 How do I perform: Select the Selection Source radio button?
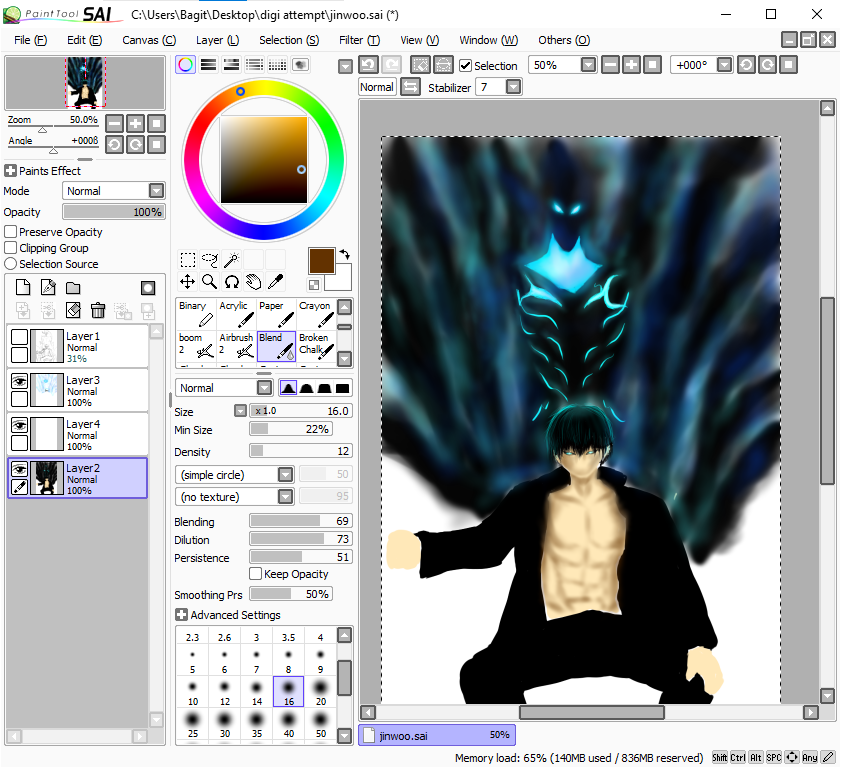coord(10,264)
